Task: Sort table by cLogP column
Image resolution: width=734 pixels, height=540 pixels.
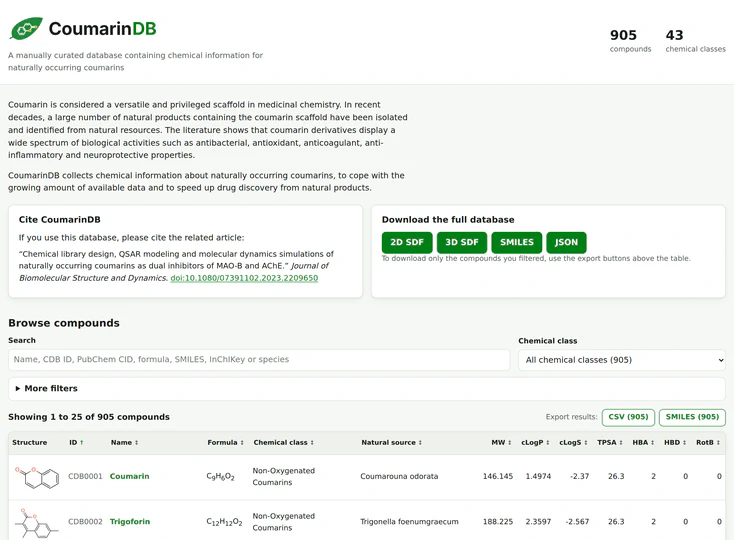Action: [535, 442]
